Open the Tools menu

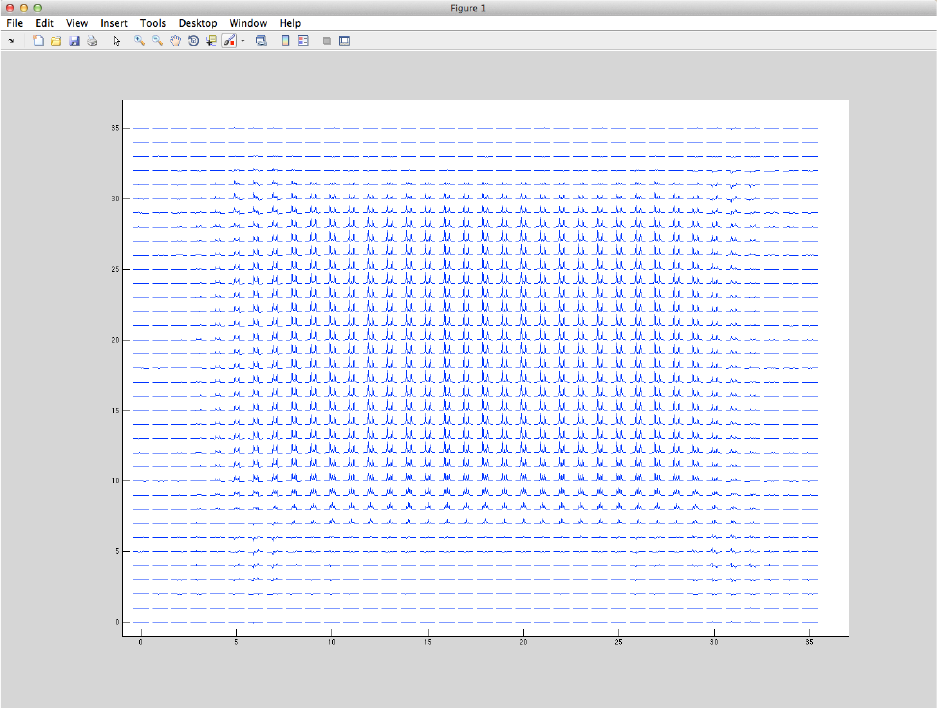pyautogui.click(x=153, y=23)
